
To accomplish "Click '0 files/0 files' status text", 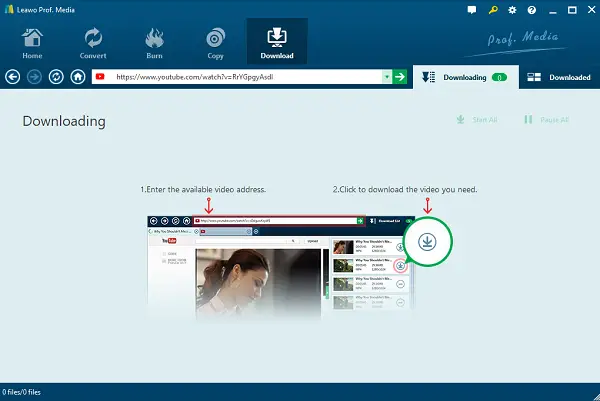I will point(21,392).
